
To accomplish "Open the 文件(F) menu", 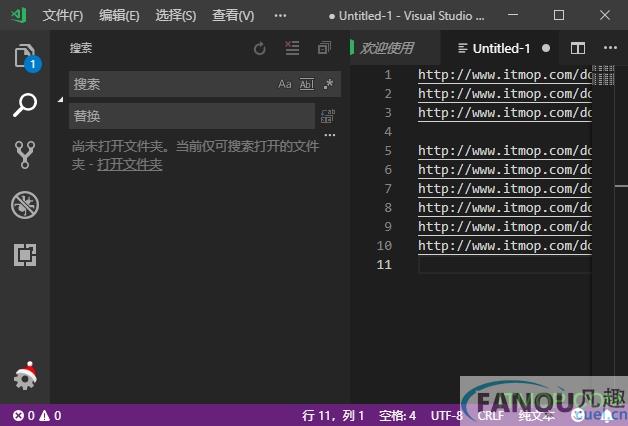I will pyautogui.click(x=63, y=16).
